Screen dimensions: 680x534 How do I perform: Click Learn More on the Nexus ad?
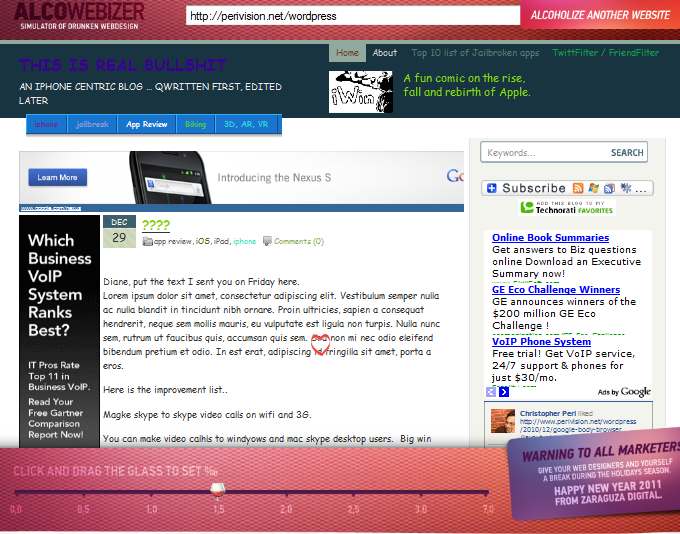(x=57, y=177)
